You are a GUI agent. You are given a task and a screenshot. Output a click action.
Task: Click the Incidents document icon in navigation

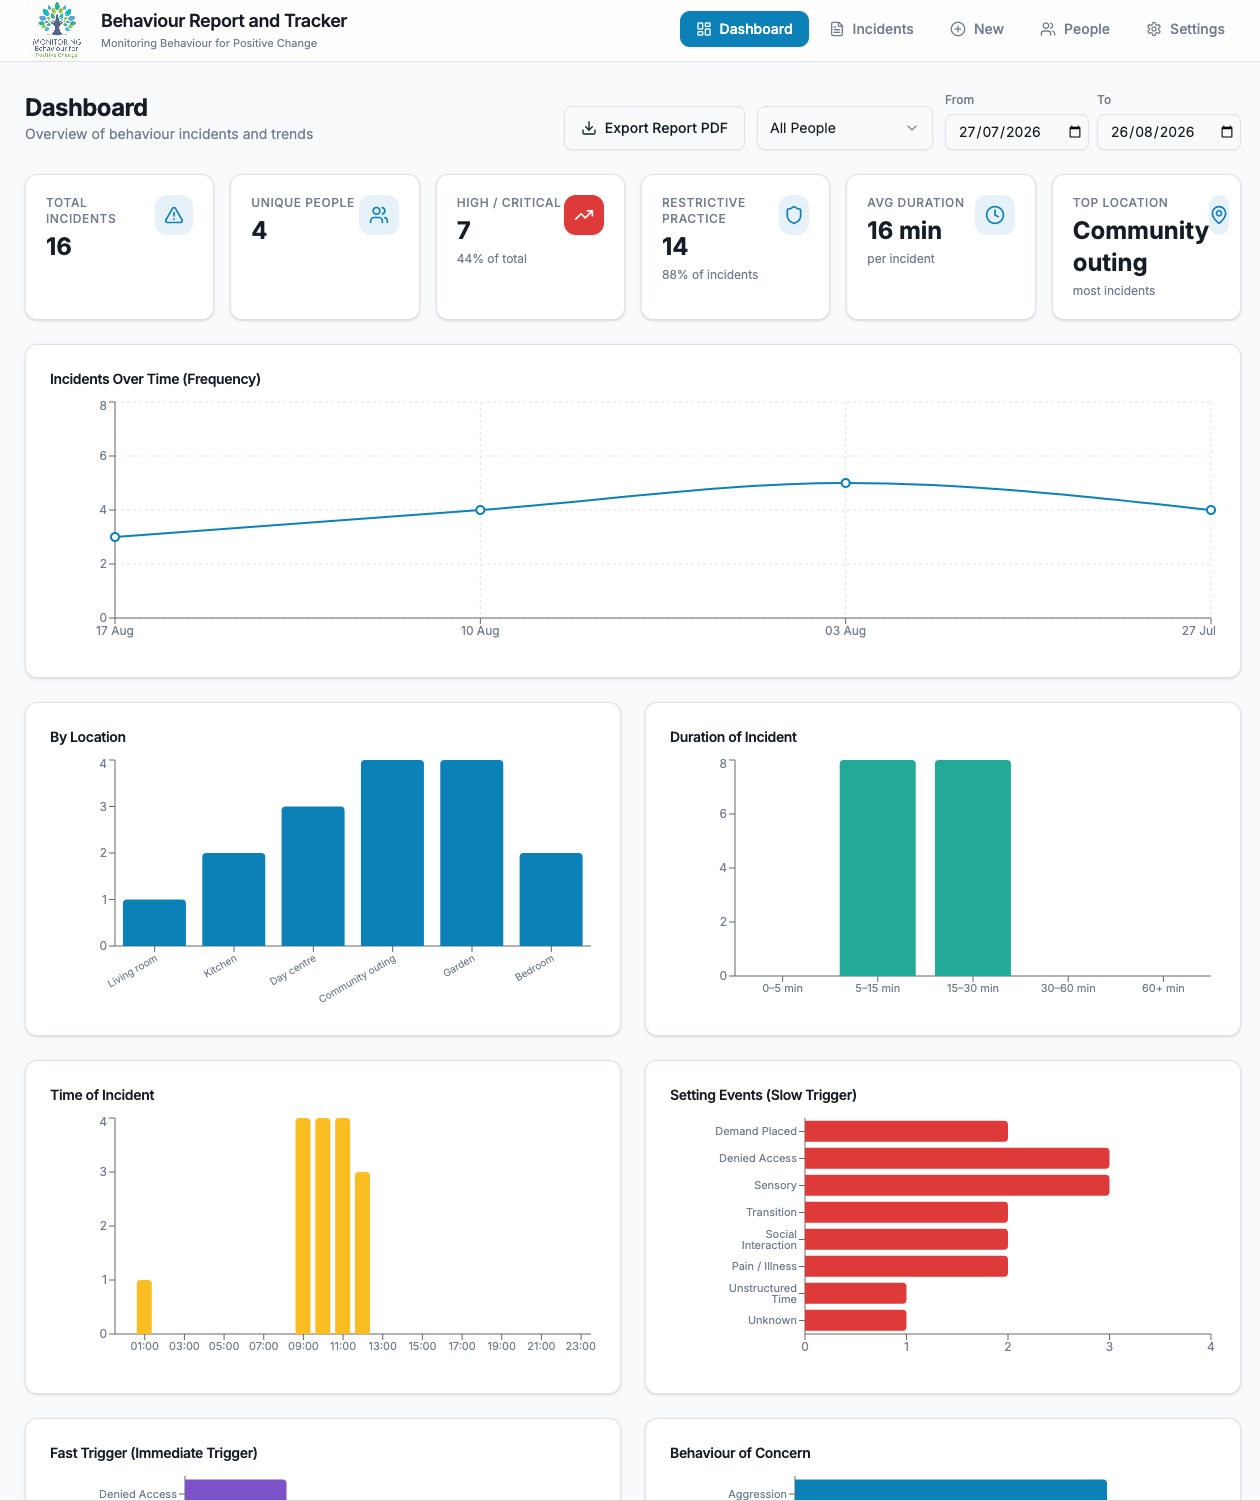837,29
